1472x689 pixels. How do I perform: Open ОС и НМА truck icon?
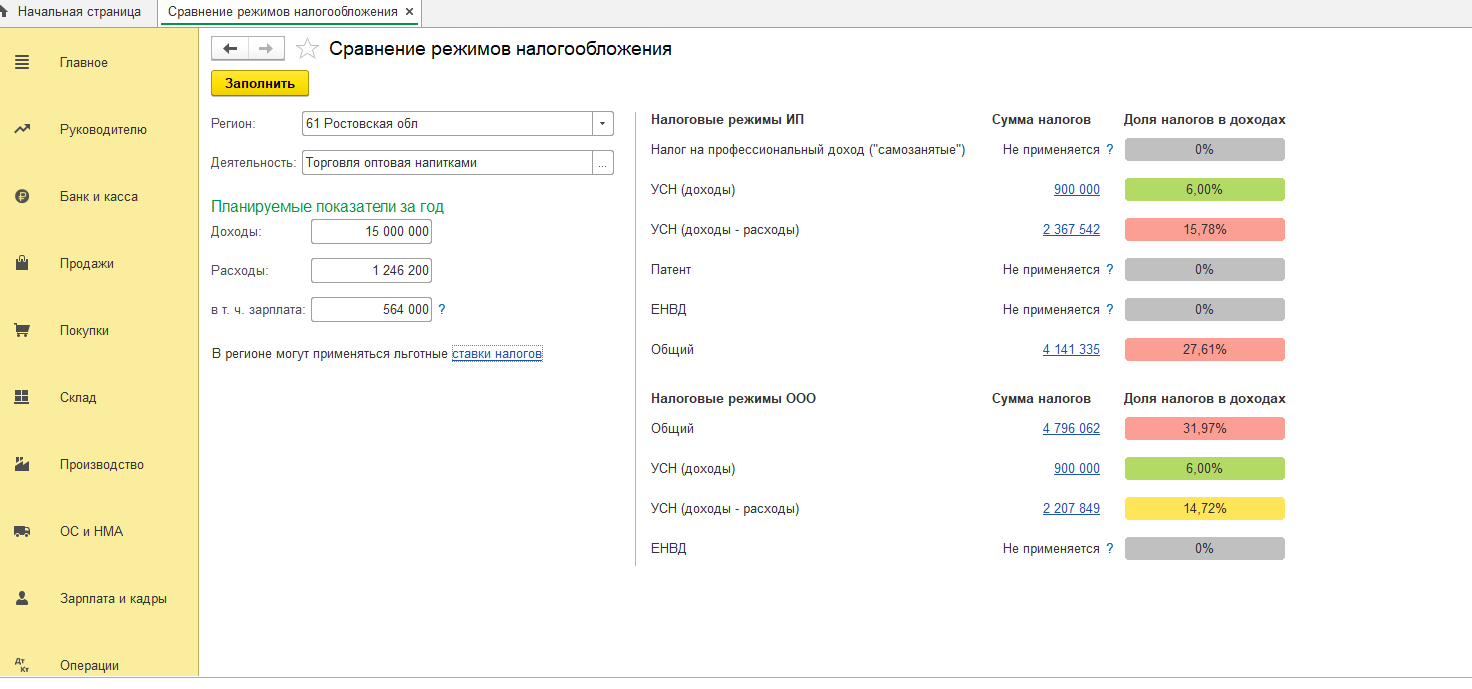click(21, 532)
